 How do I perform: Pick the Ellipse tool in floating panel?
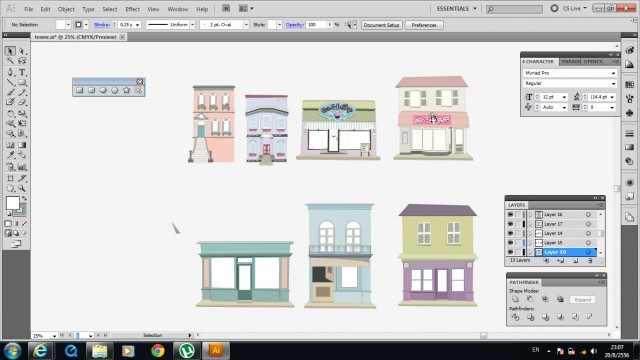[103, 90]
